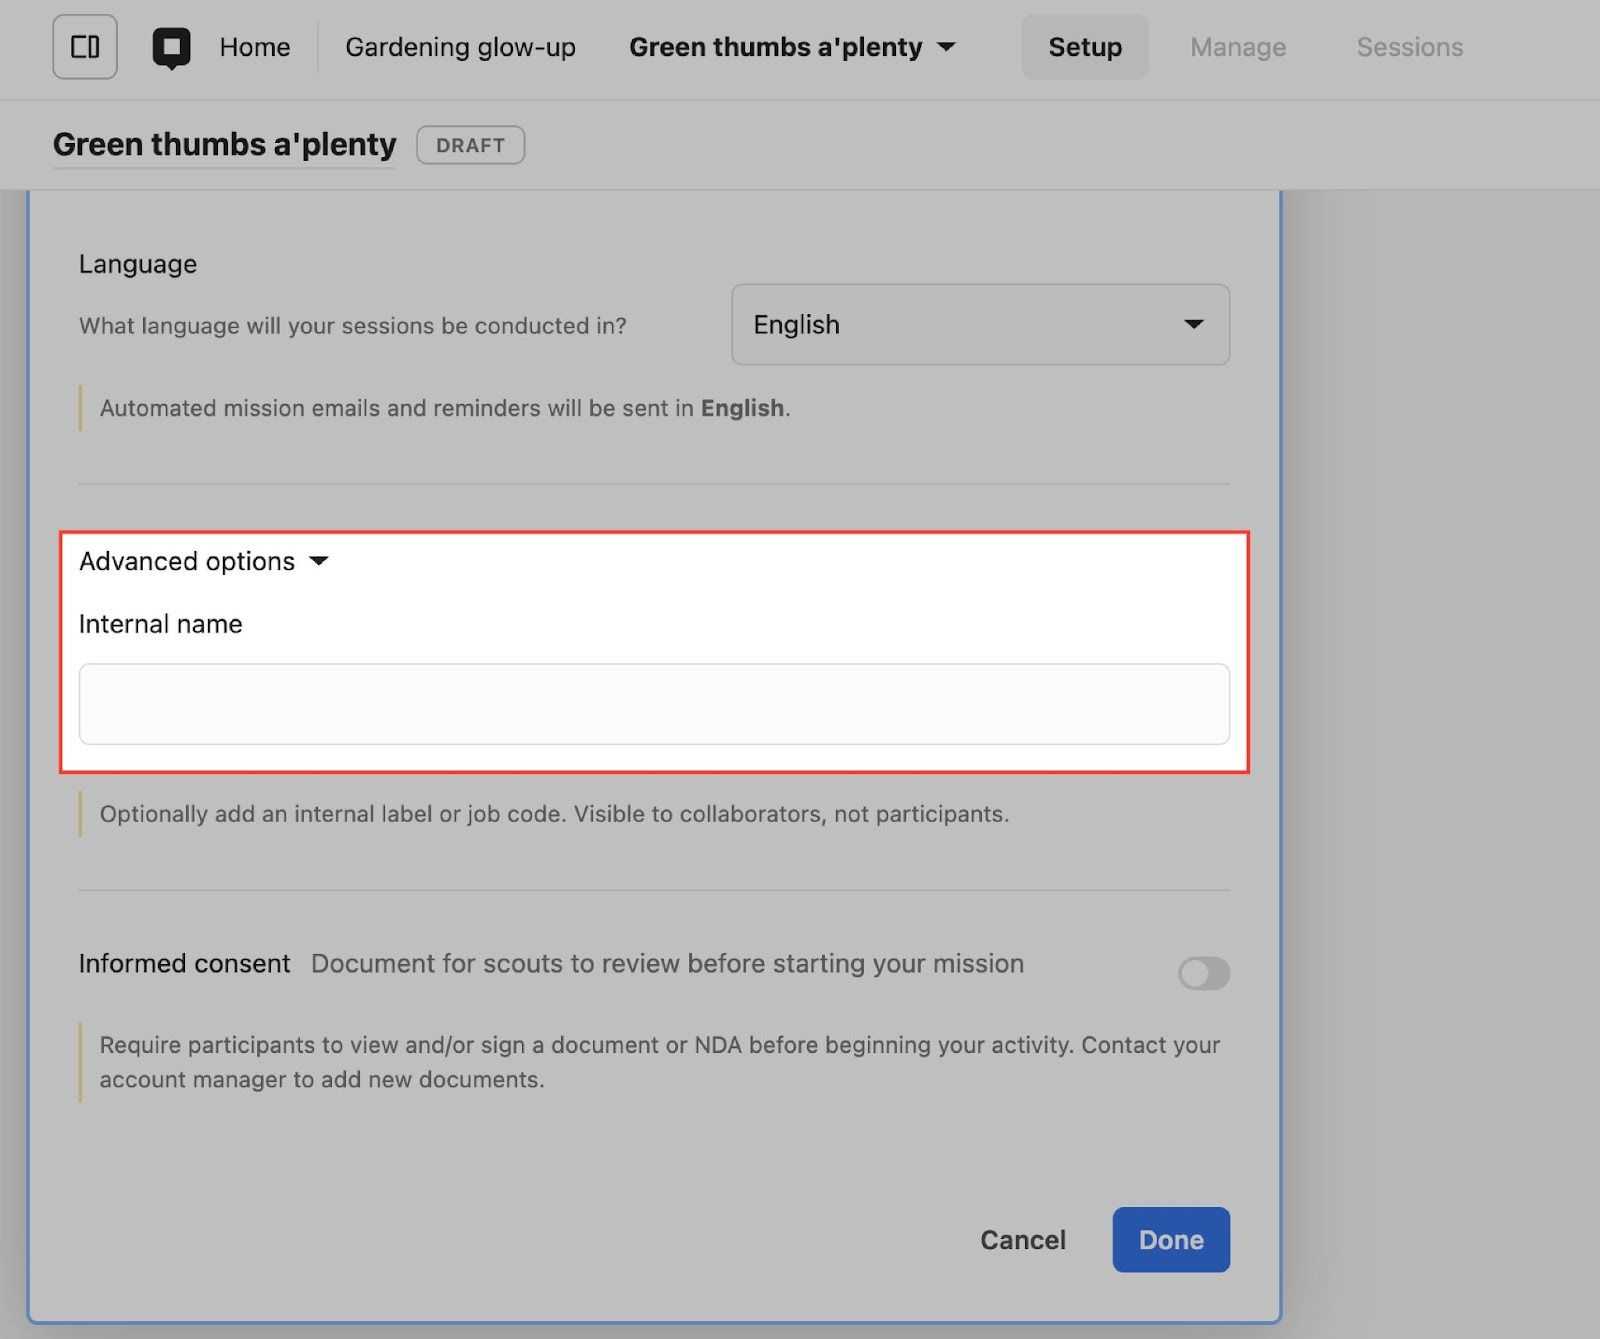Open the Gardening glow-up project link
This screenshot has height=1339, width=1600.
[460, 47]
